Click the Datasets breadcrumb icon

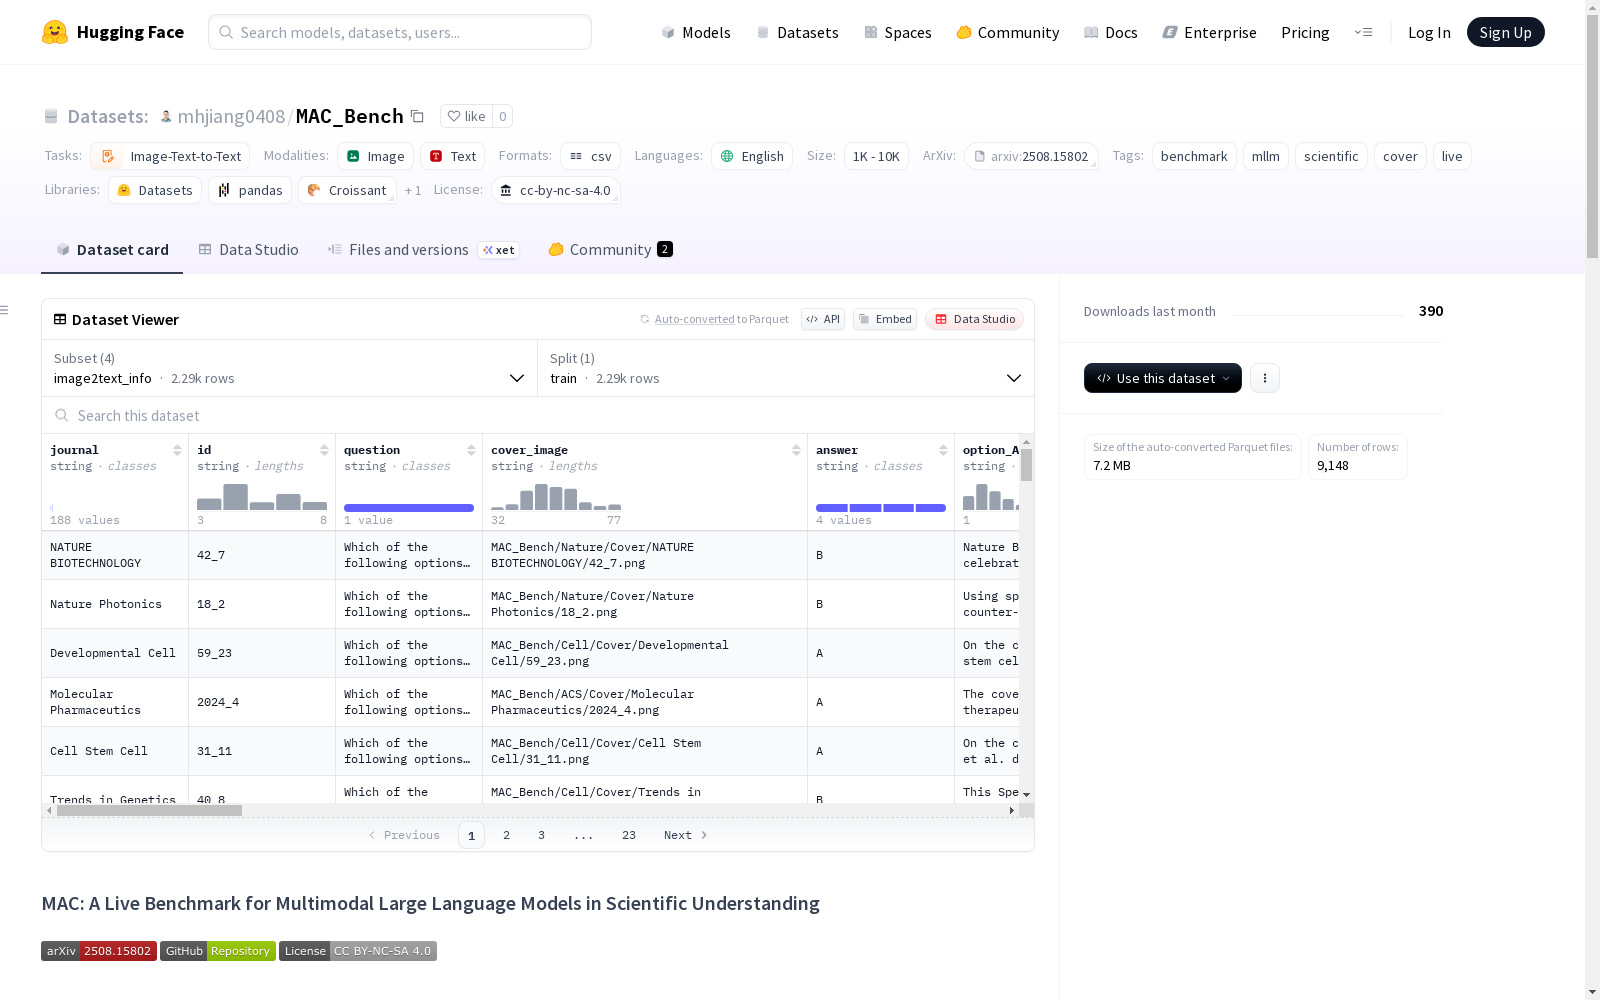click(51, 117)
